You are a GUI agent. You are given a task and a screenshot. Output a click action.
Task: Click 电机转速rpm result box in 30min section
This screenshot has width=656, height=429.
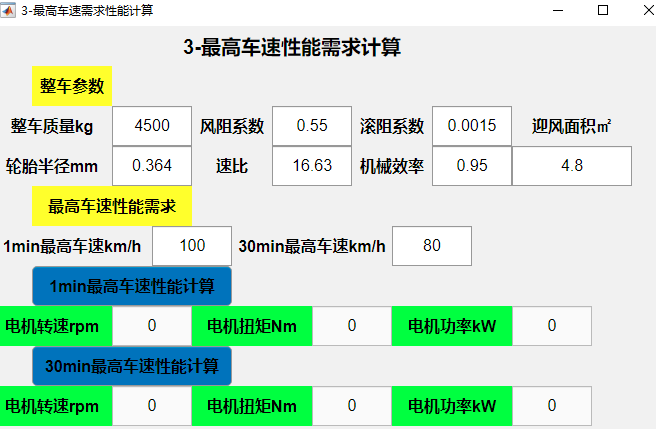(152, 406)
